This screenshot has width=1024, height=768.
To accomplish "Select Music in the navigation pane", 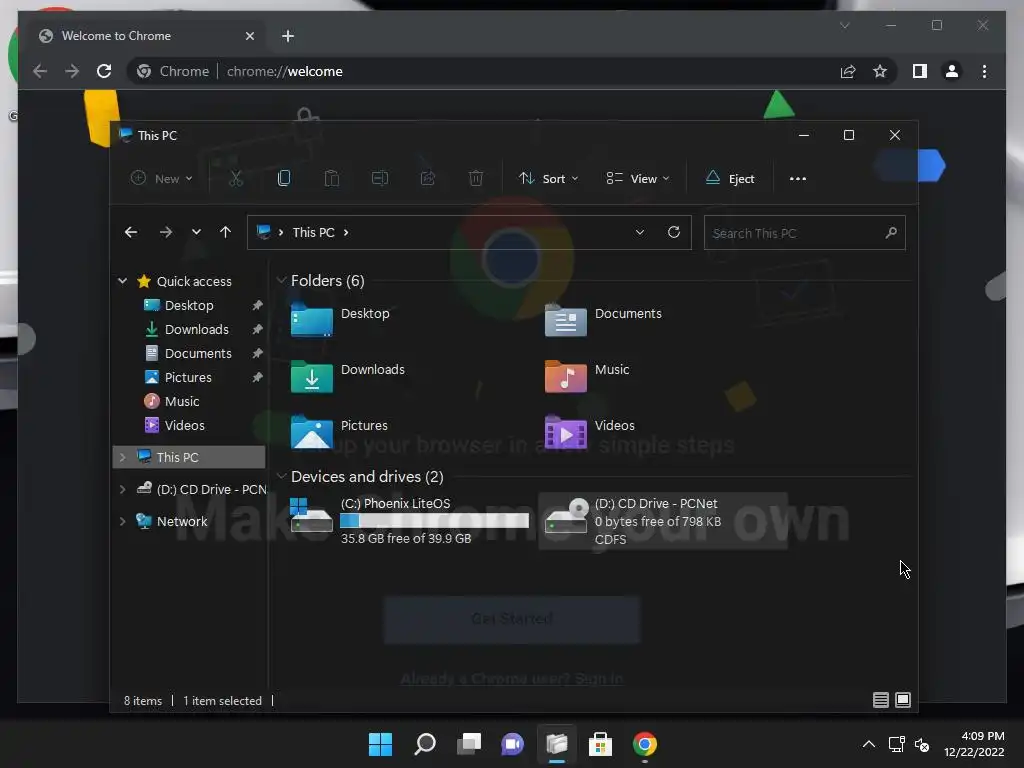I will click(182, 401).
